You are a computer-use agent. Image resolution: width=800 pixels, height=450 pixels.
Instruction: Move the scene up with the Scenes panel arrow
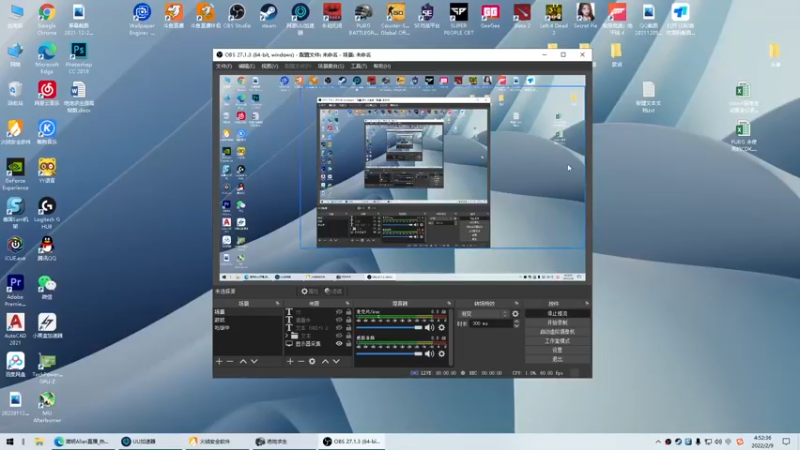pos(243,361)
